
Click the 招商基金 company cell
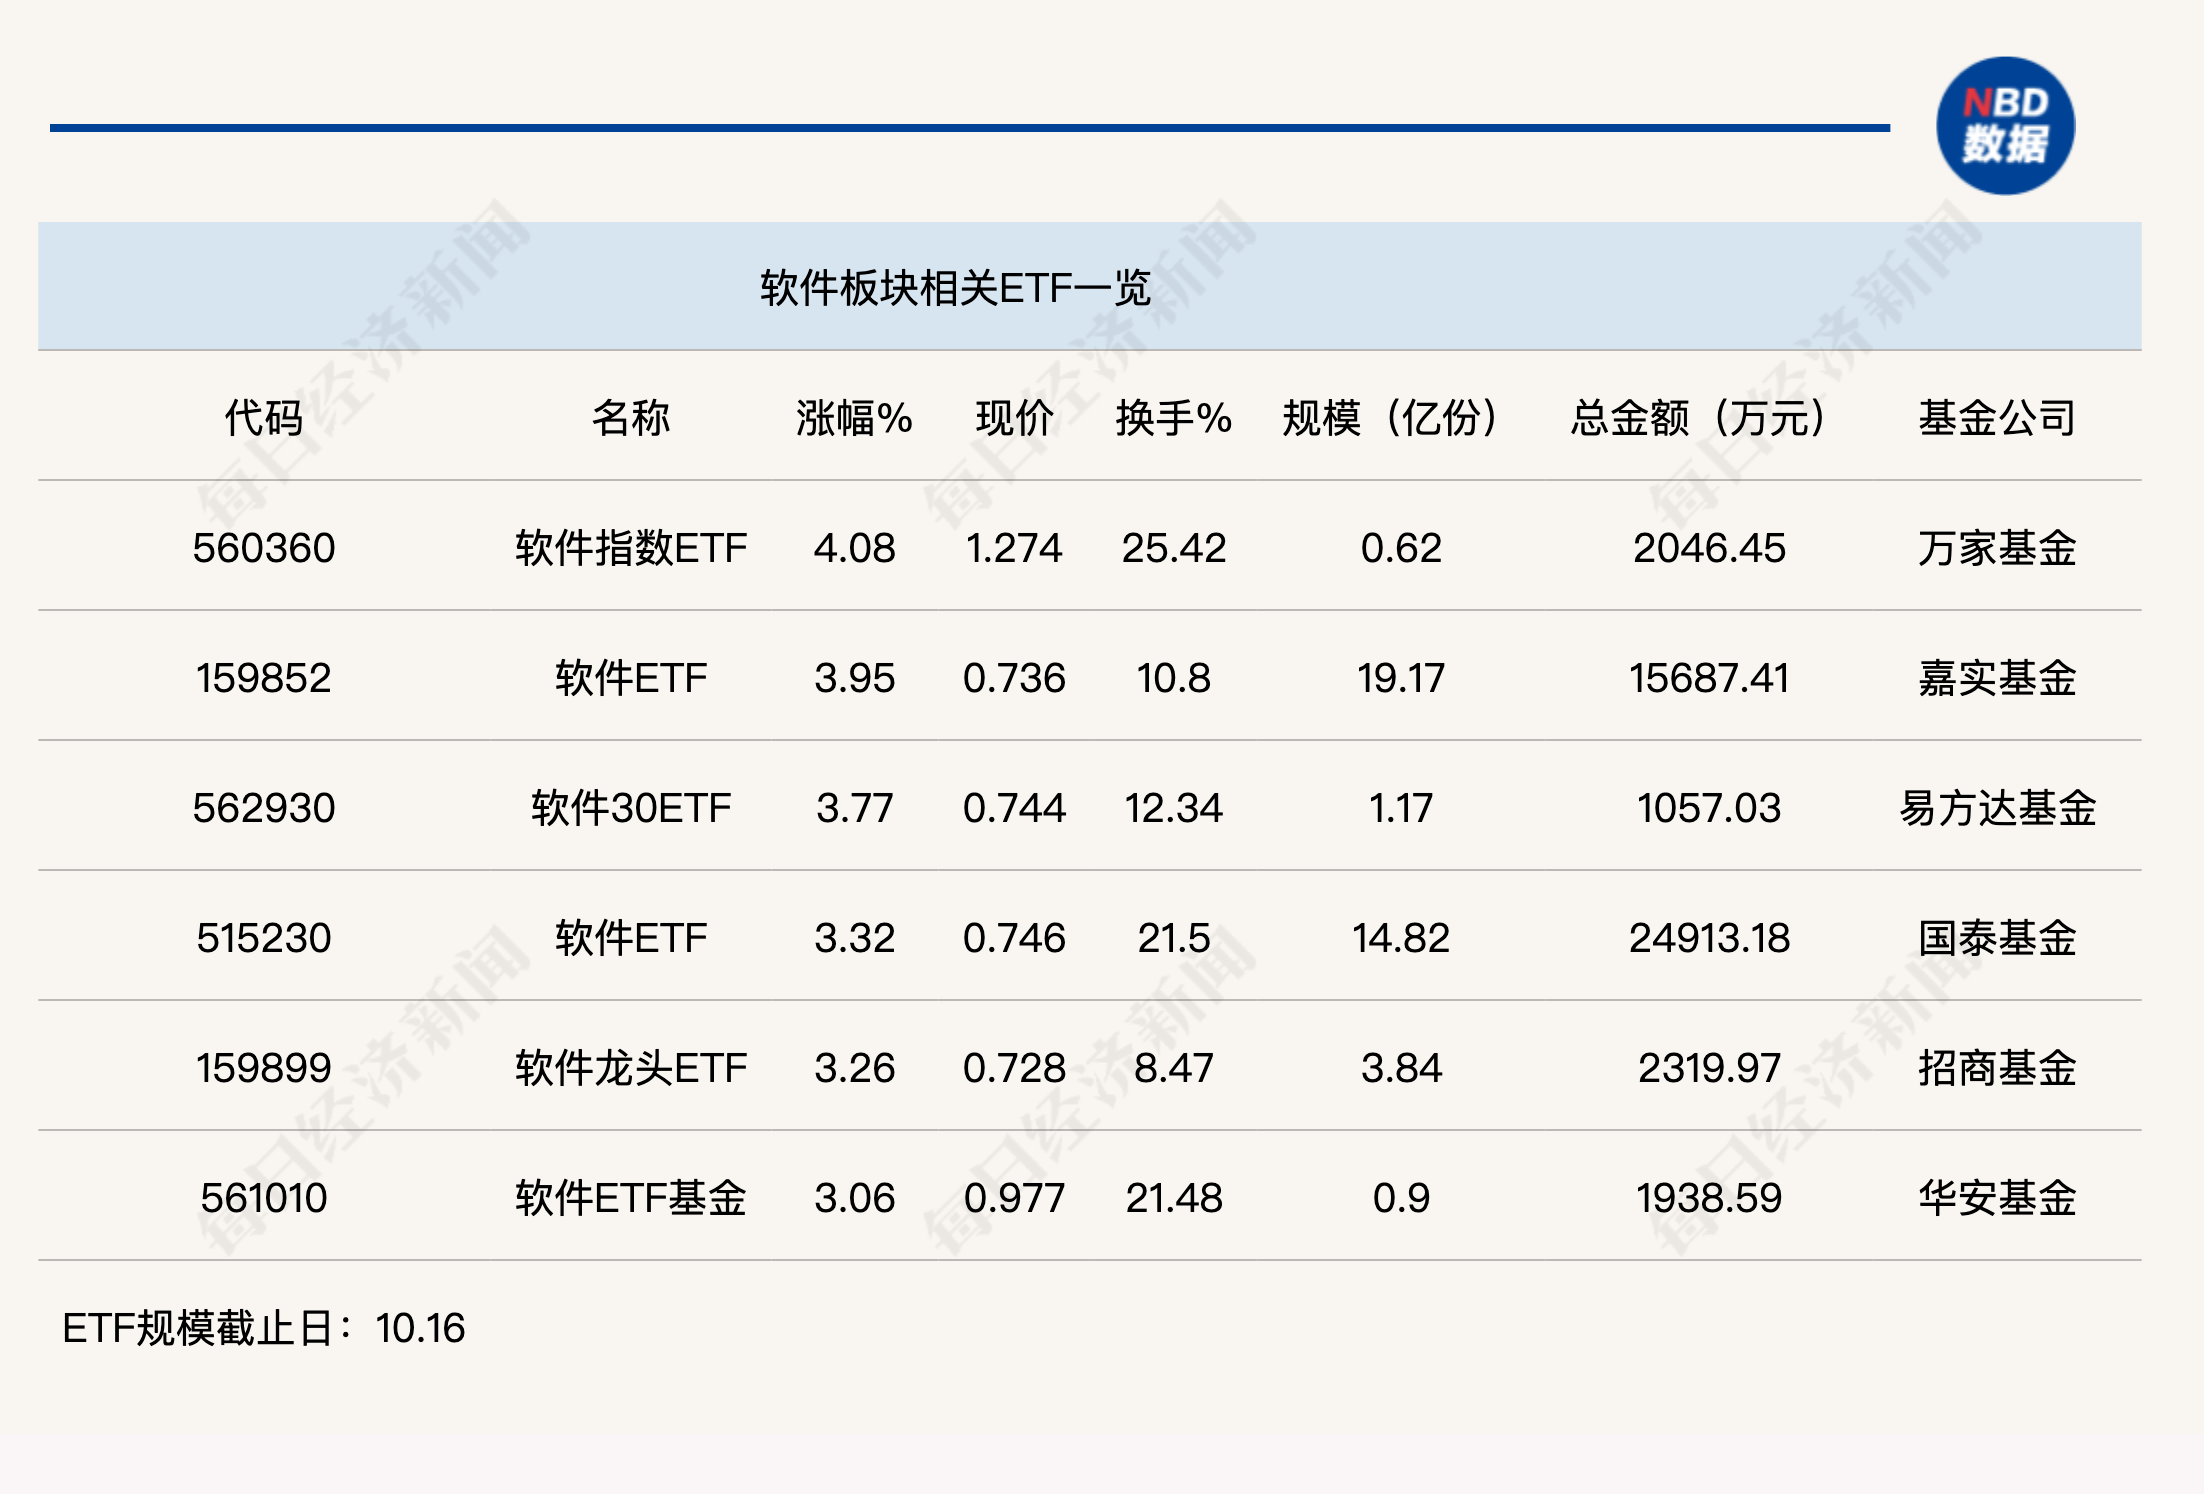coord(1996,1068)
